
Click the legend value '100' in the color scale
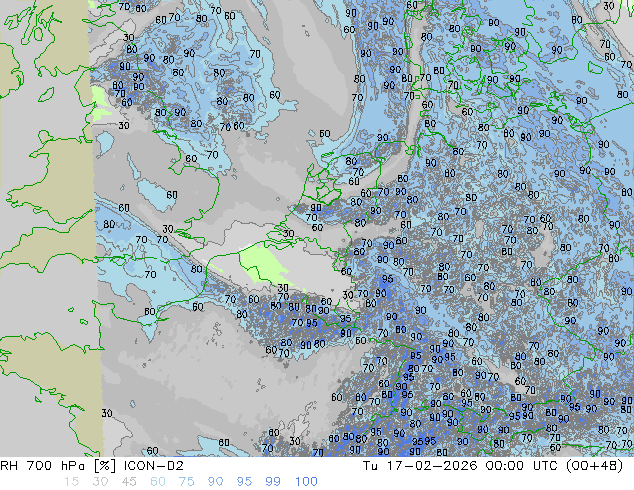(306, 482)
